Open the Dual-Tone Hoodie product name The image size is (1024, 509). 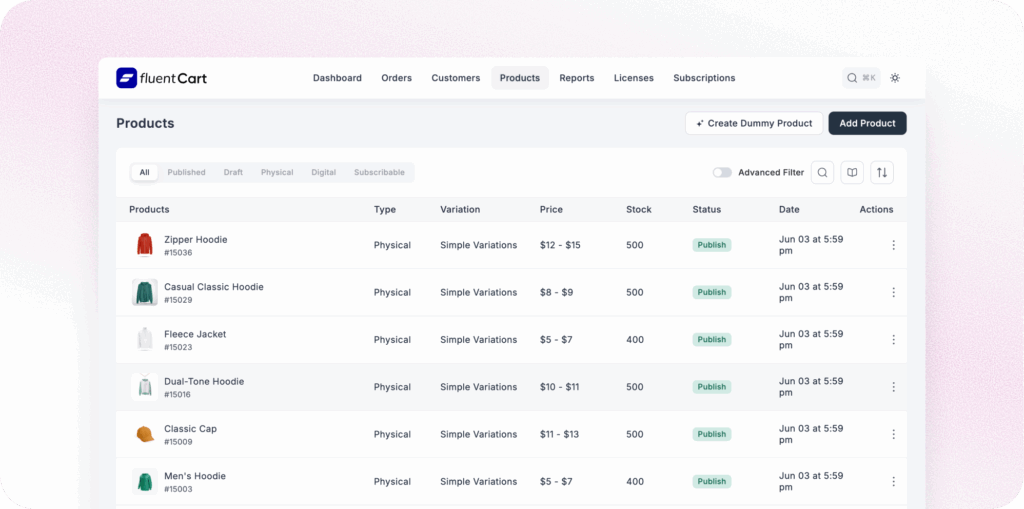[204, 381]
